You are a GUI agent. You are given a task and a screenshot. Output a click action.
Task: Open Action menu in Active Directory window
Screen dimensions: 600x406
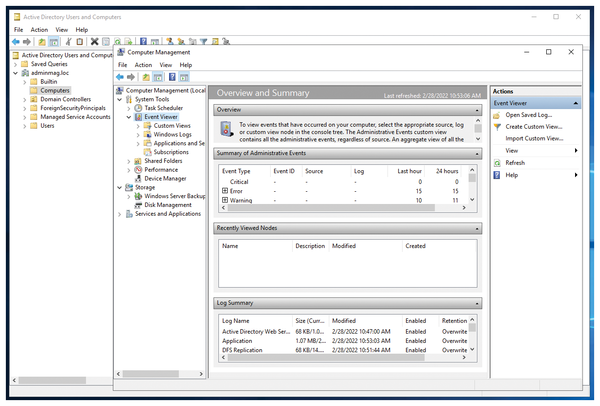point(39,30)
